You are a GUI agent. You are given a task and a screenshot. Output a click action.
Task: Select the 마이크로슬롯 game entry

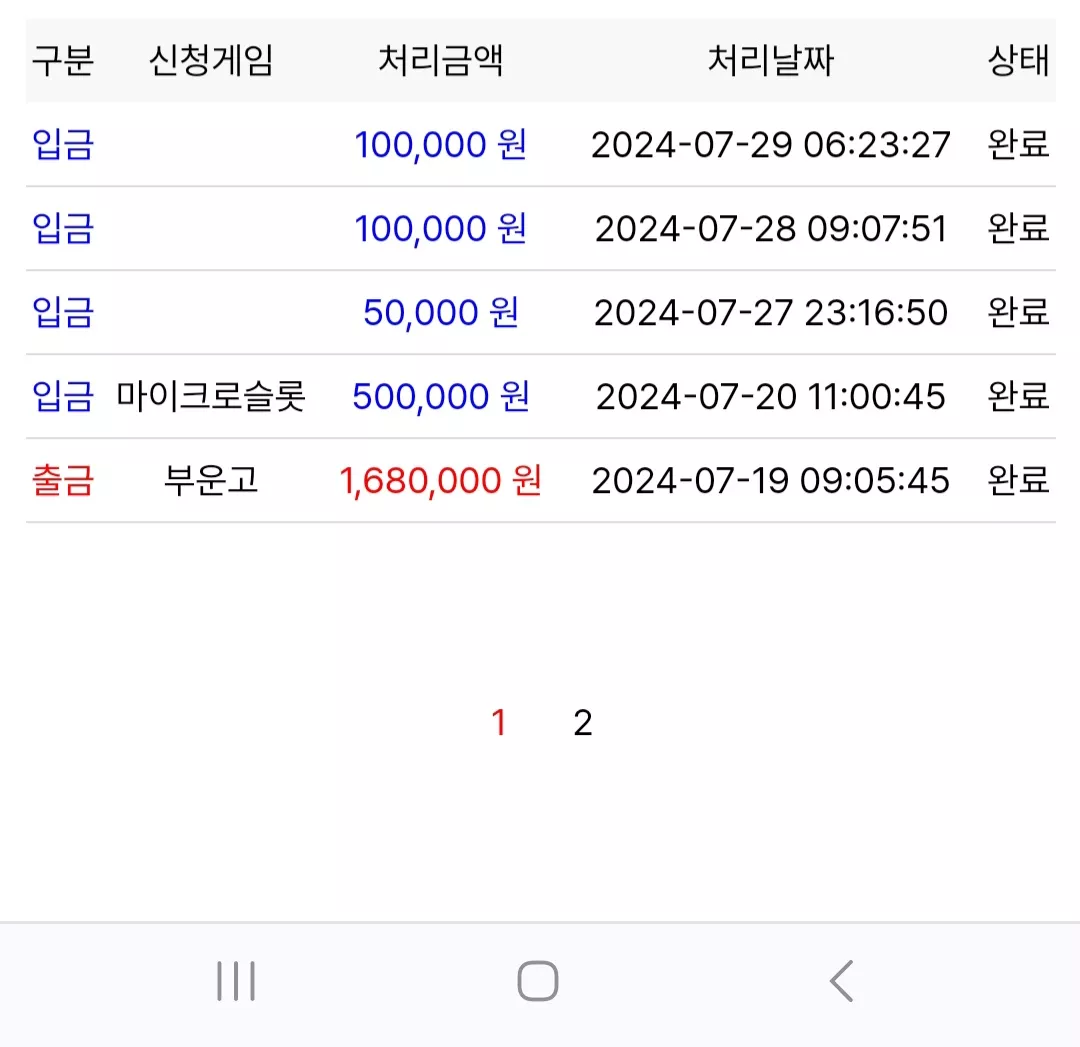tap(211, 396)
